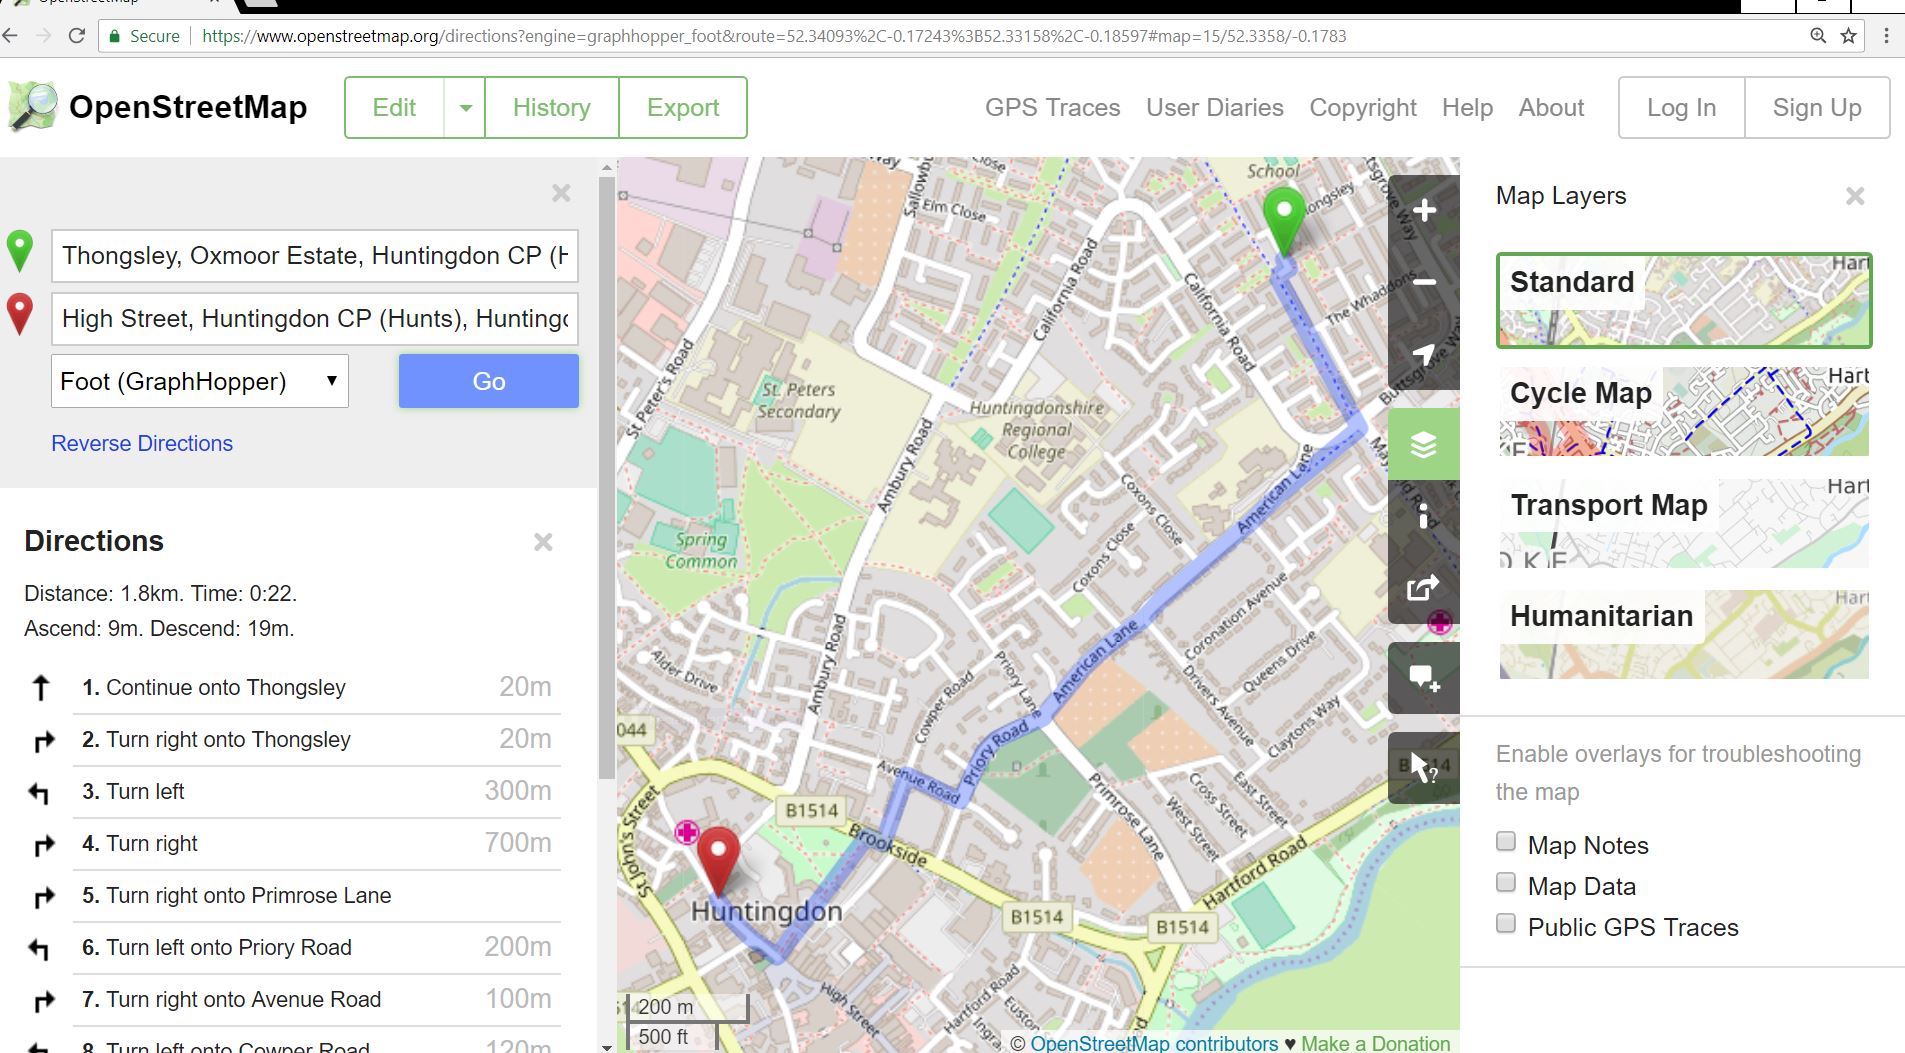
Task: Click the Export button
Action: pyautogui.click(x=683, y=108)
